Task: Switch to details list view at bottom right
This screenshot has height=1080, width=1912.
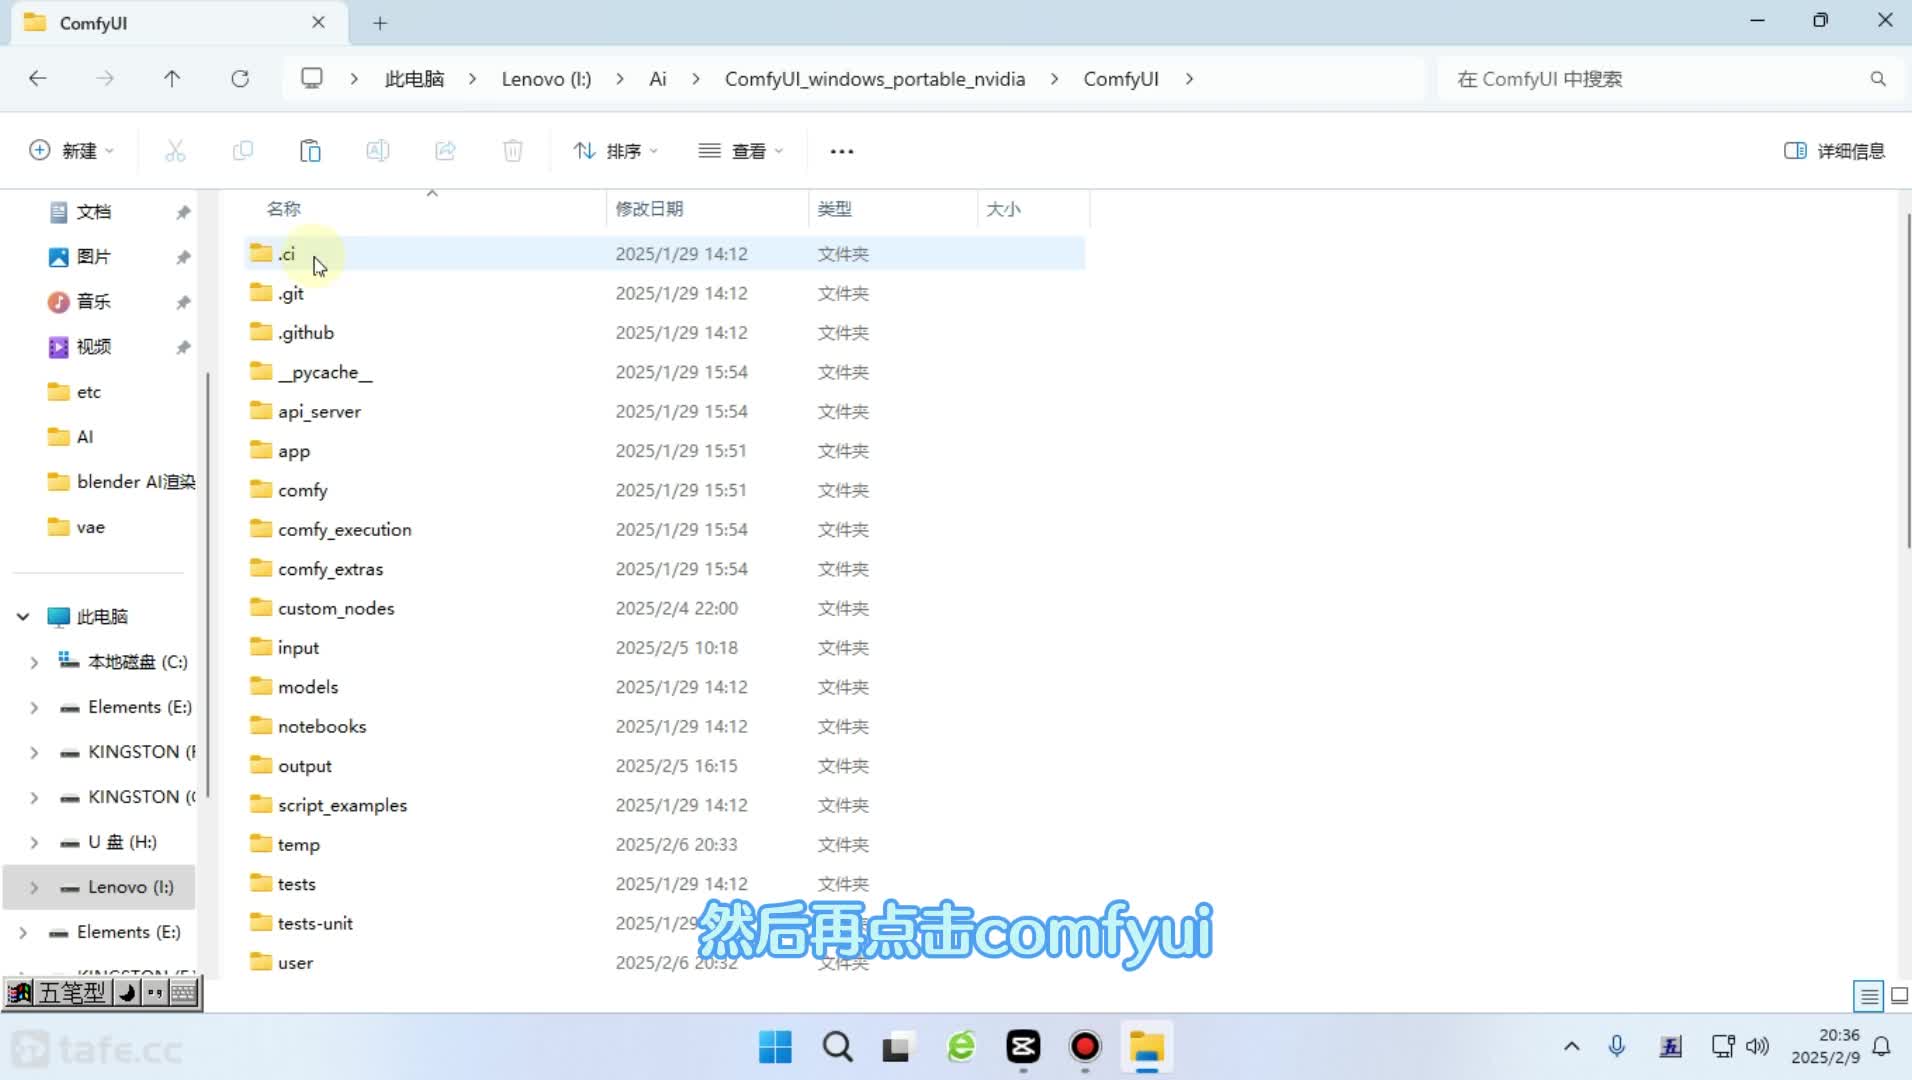Action: 1868,995
